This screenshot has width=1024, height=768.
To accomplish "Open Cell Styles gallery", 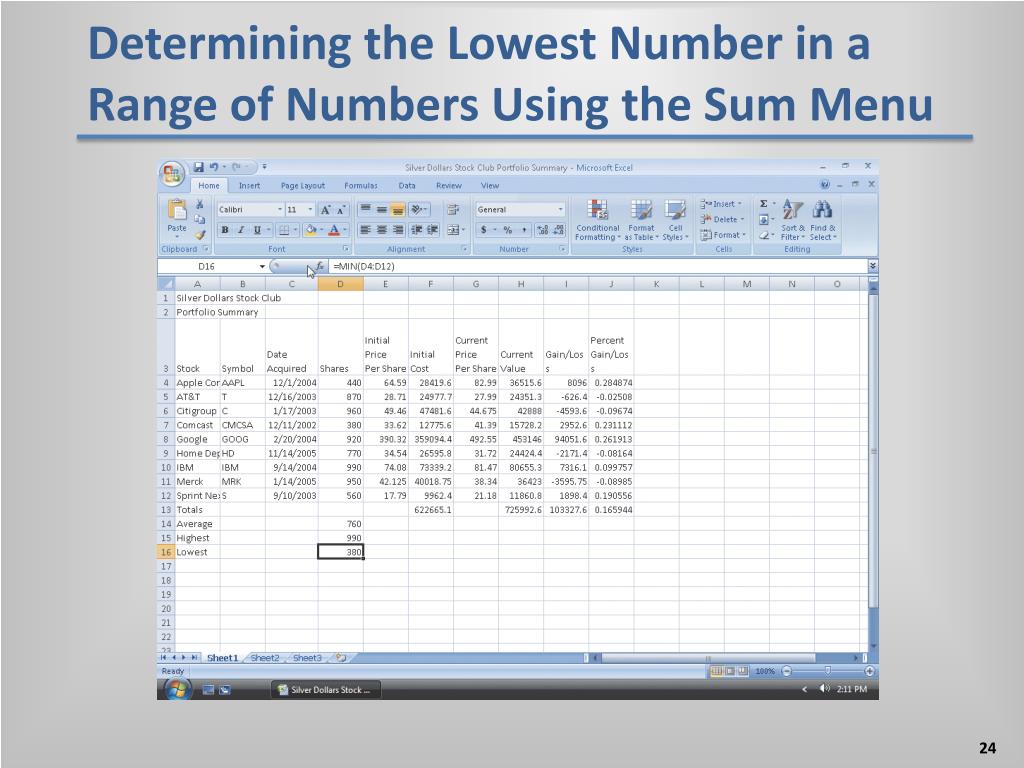I will point(675,220).
